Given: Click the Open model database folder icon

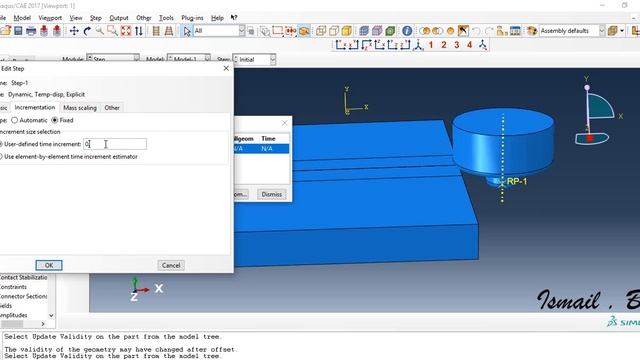Looking at the screenshot, I should click(5, 31).
